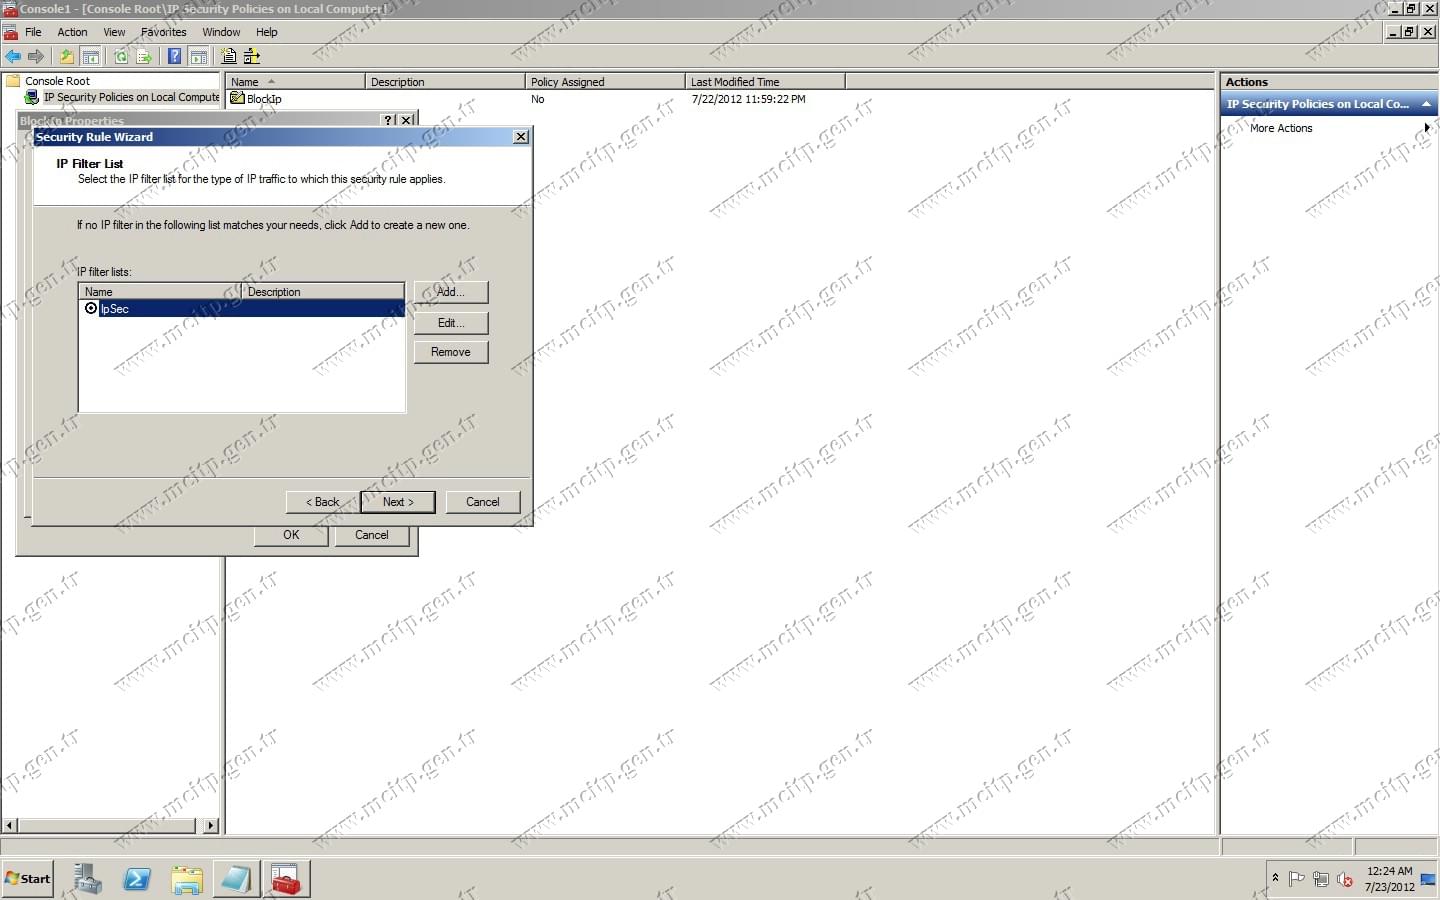Sort by the Name column header

pos(295,82)
